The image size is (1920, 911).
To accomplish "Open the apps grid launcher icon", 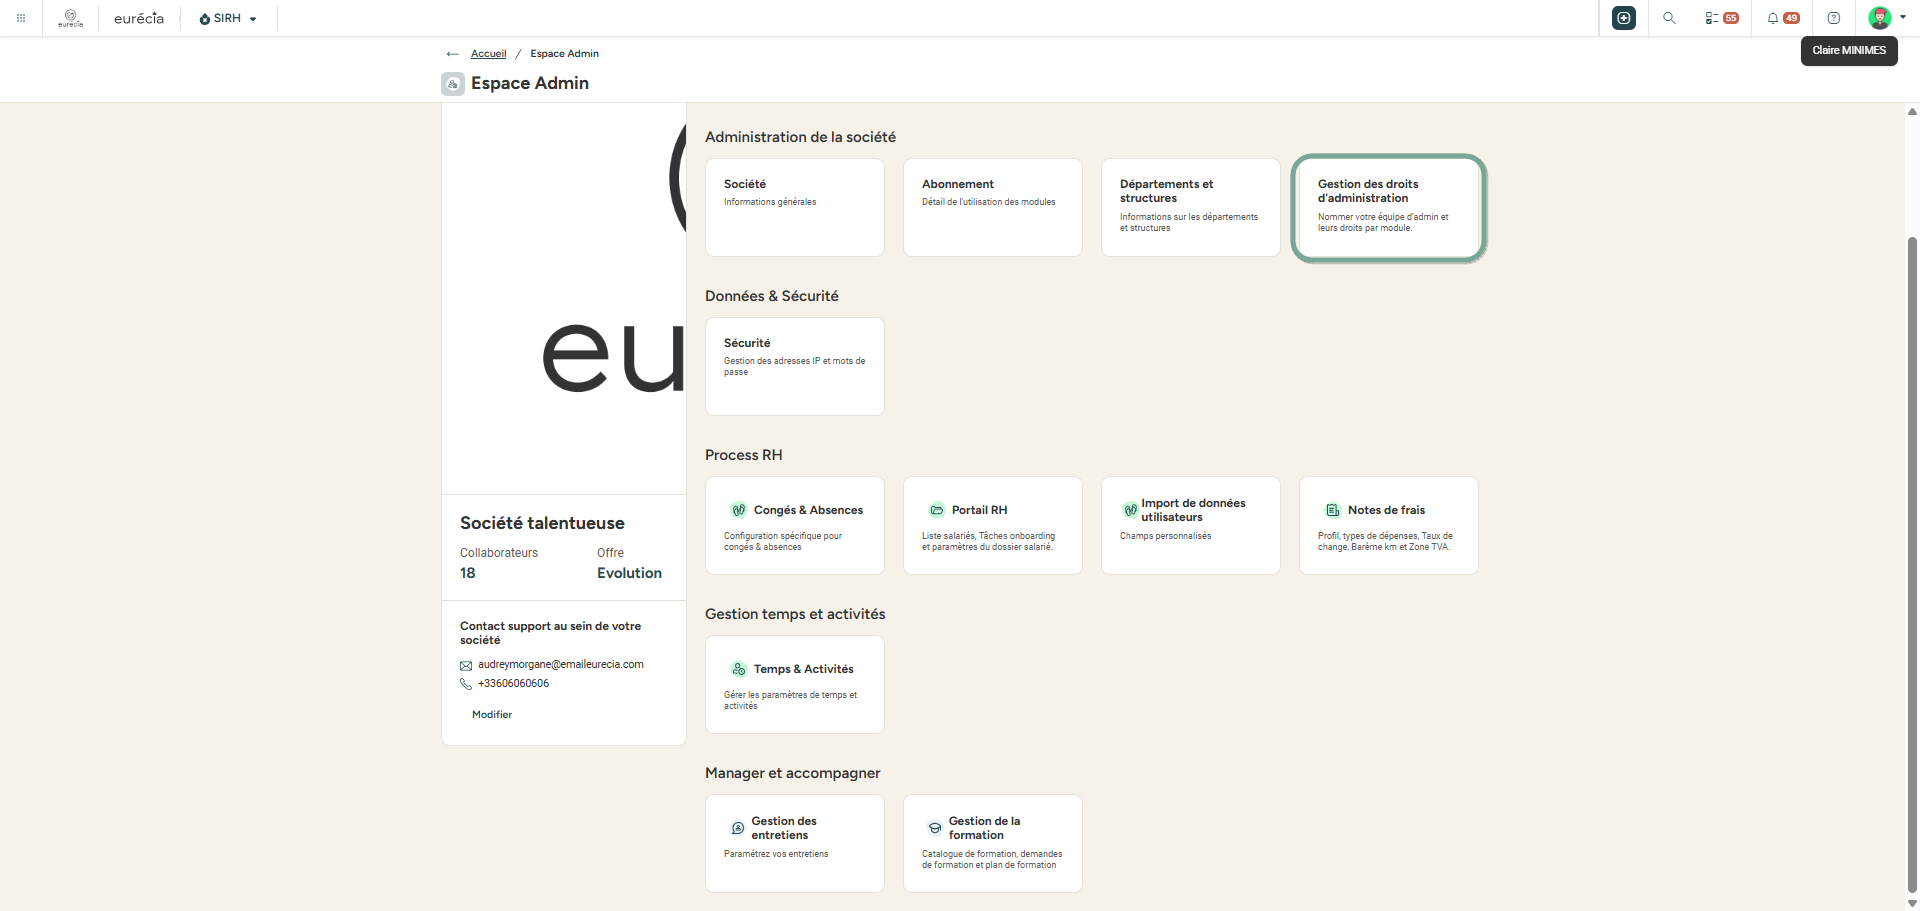I will click(x=21, y=18).
